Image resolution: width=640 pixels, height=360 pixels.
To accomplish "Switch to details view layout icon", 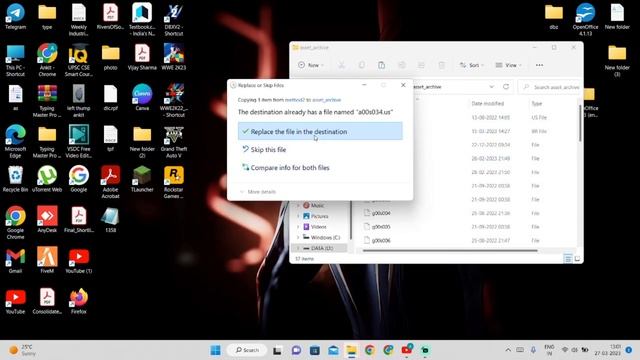I will tap(568, 259).
